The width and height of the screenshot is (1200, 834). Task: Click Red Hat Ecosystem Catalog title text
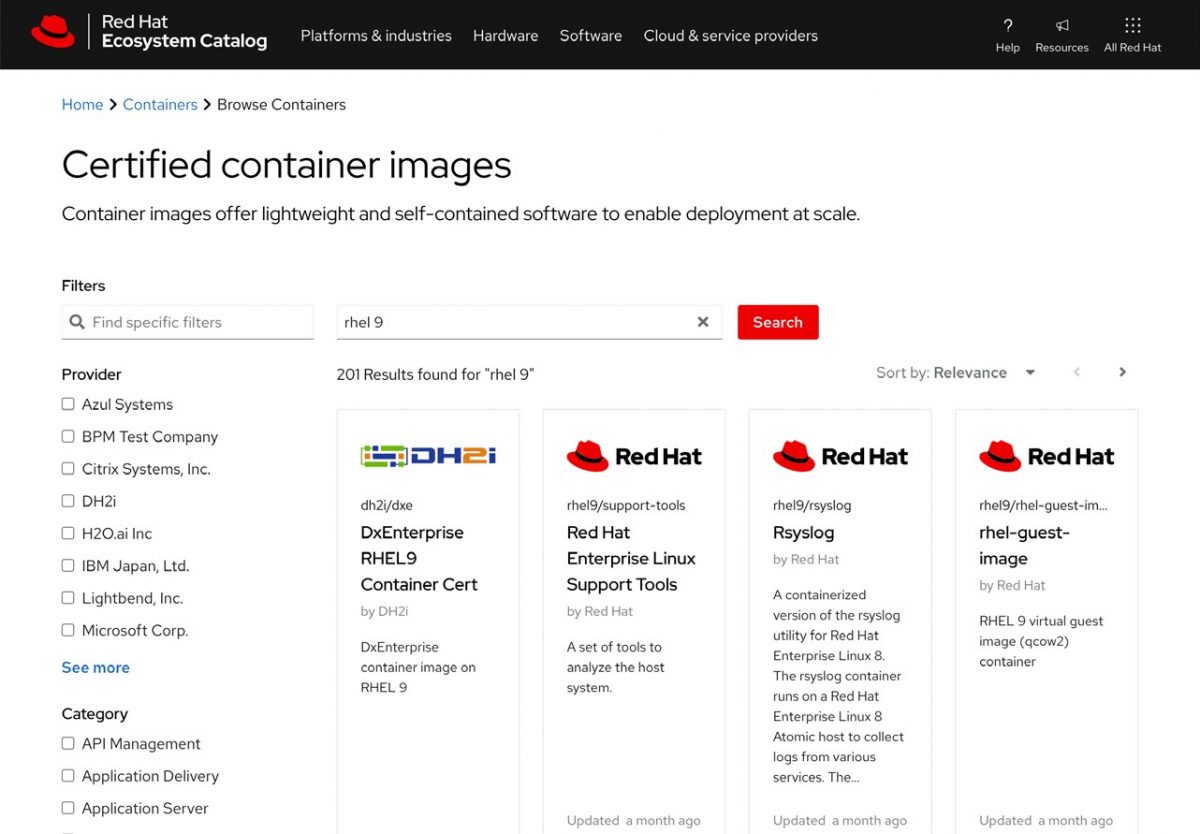184,31
